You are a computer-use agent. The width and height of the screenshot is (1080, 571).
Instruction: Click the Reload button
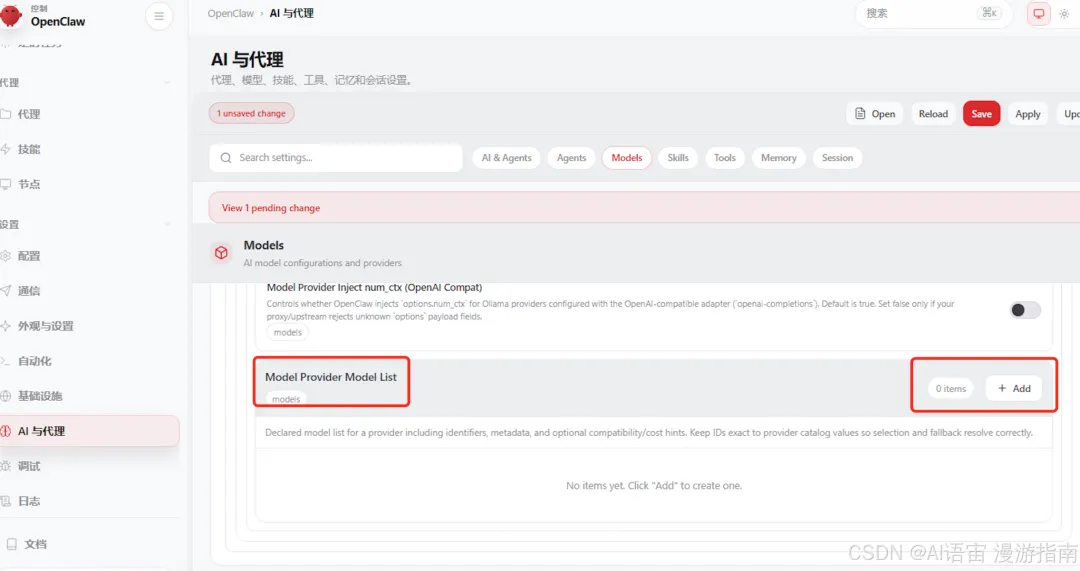click(933, 114)
